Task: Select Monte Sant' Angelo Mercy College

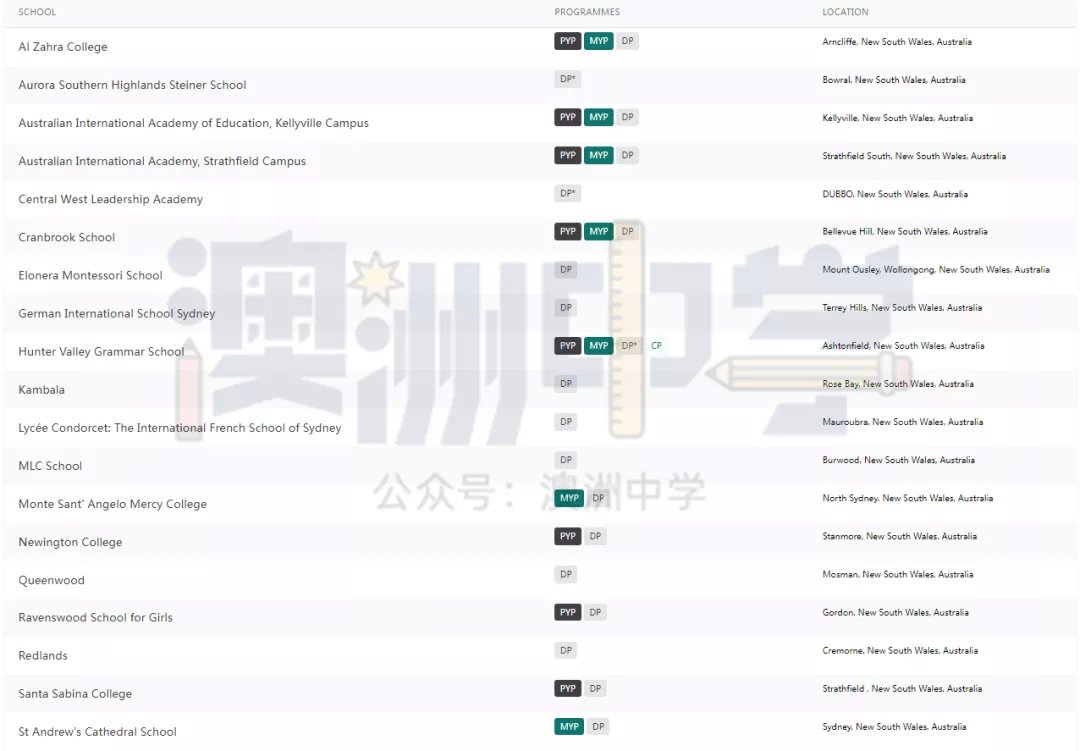Action: pyautogui.click(x=112, y=504)
